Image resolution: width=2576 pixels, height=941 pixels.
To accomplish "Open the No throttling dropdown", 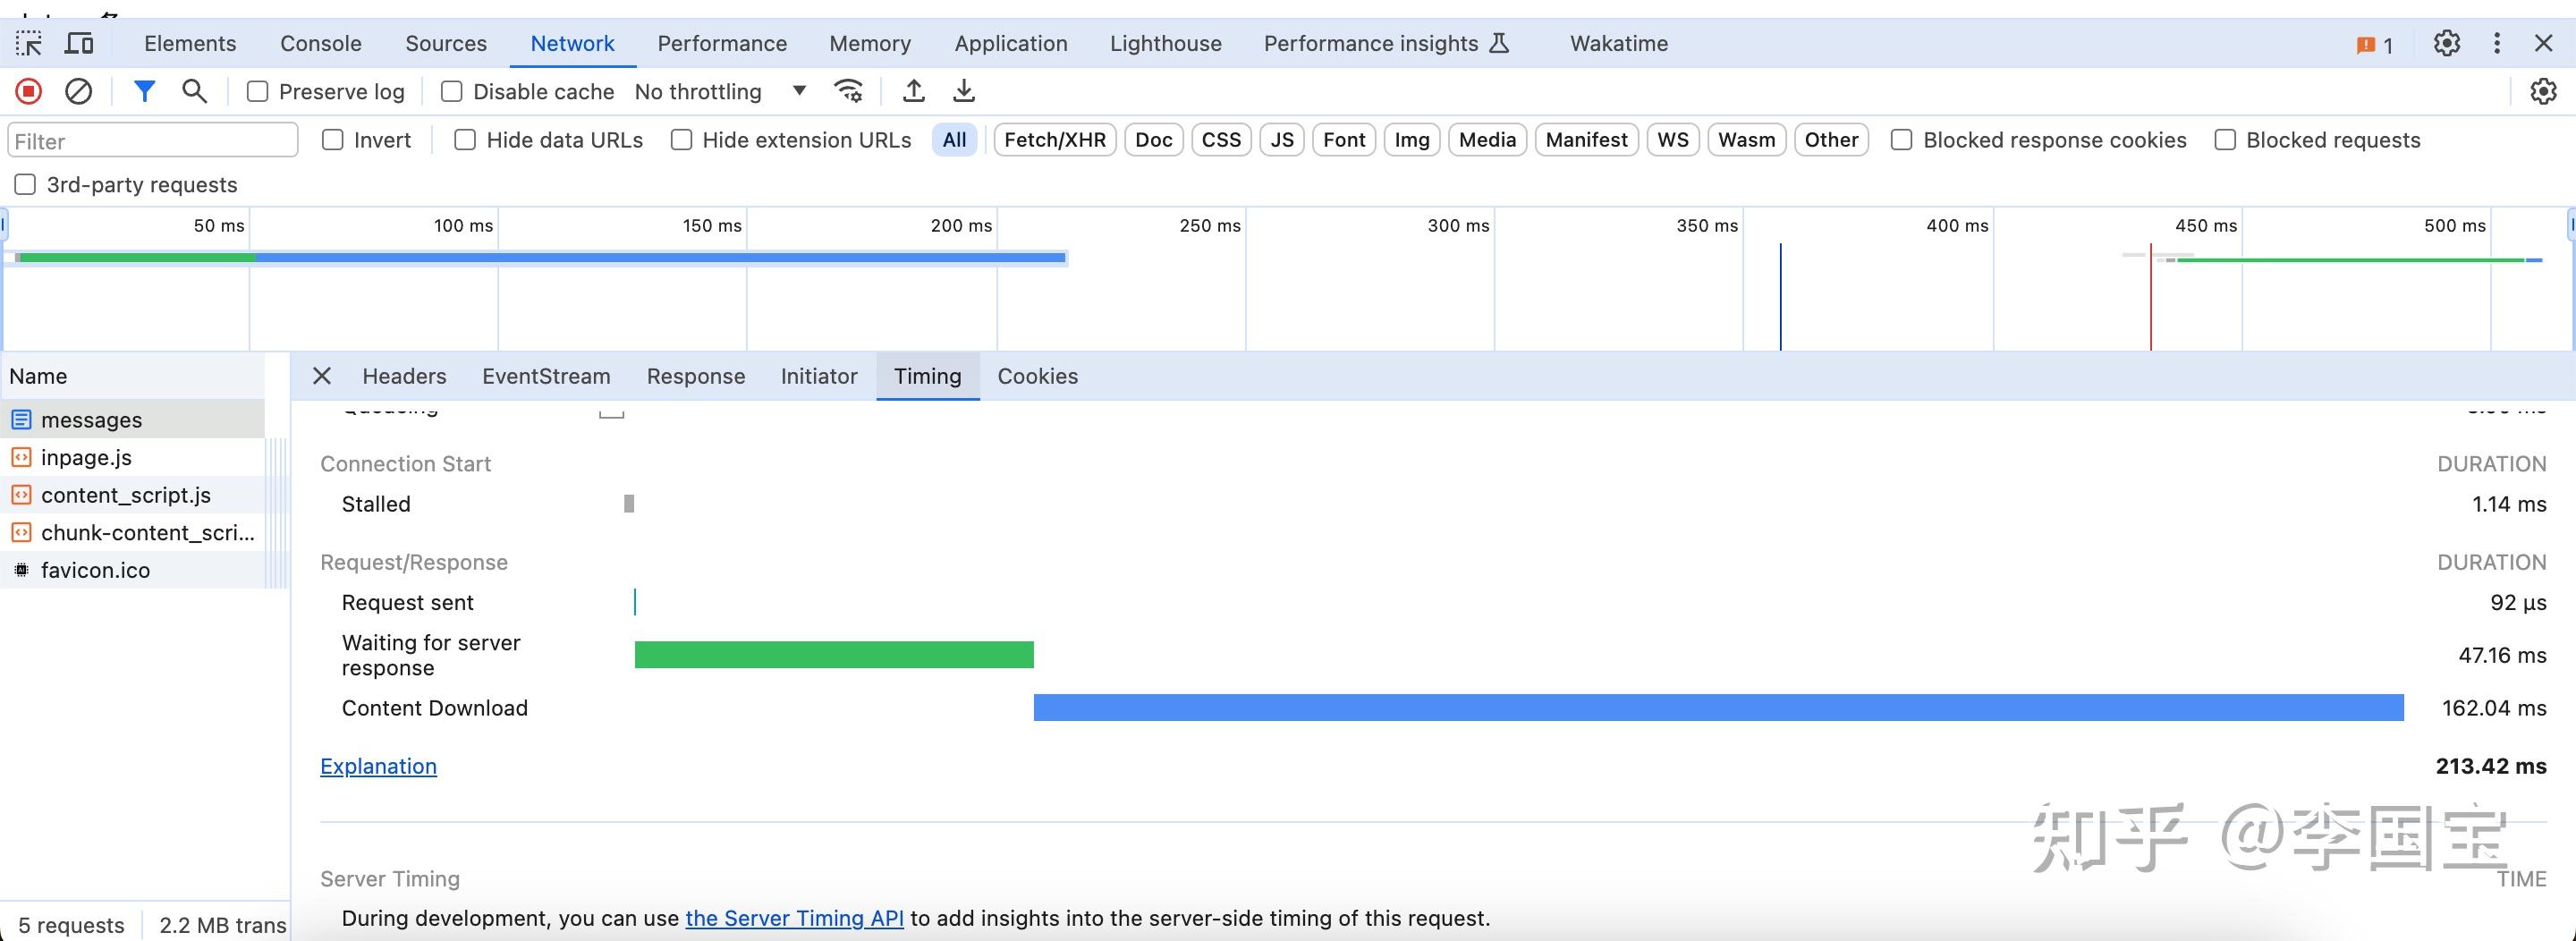I will pos(720,92).
